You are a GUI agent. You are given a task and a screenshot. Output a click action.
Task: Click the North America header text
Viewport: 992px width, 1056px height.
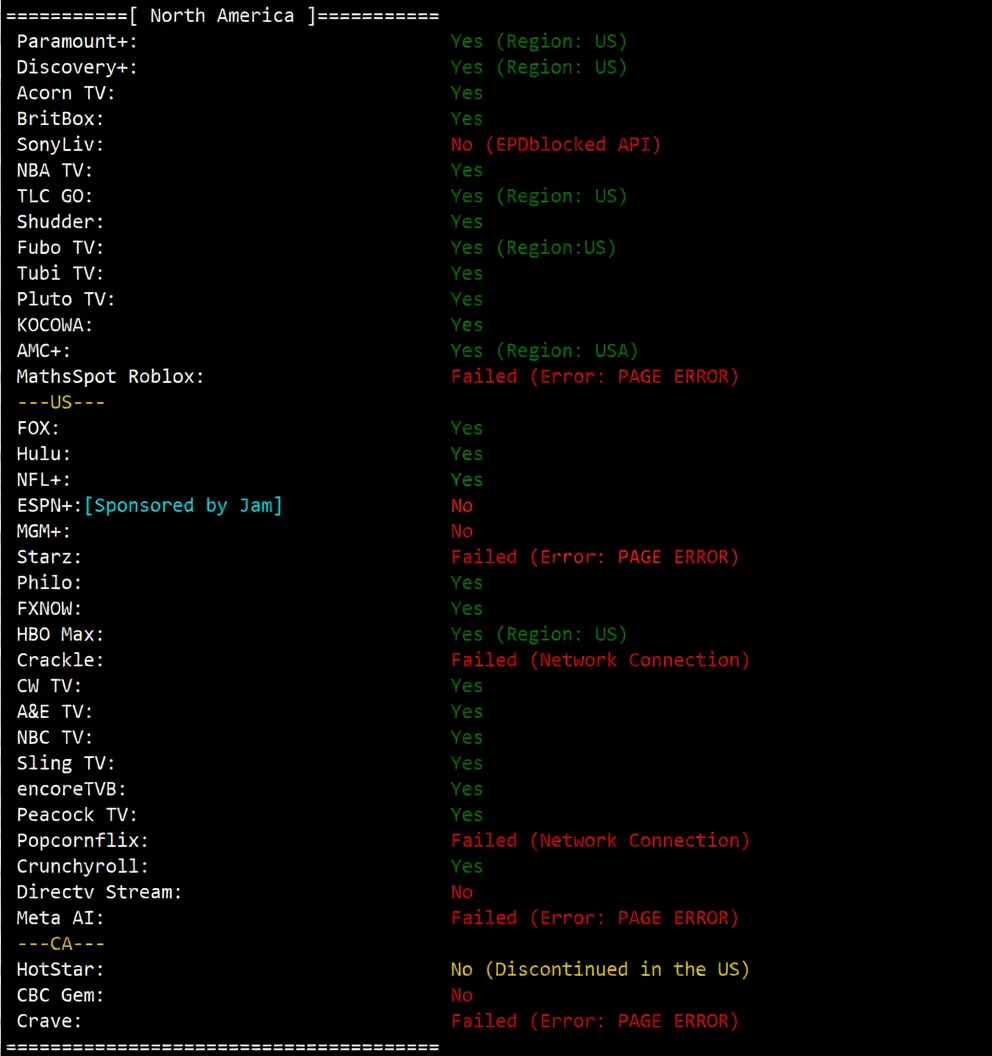click(222, 15)
